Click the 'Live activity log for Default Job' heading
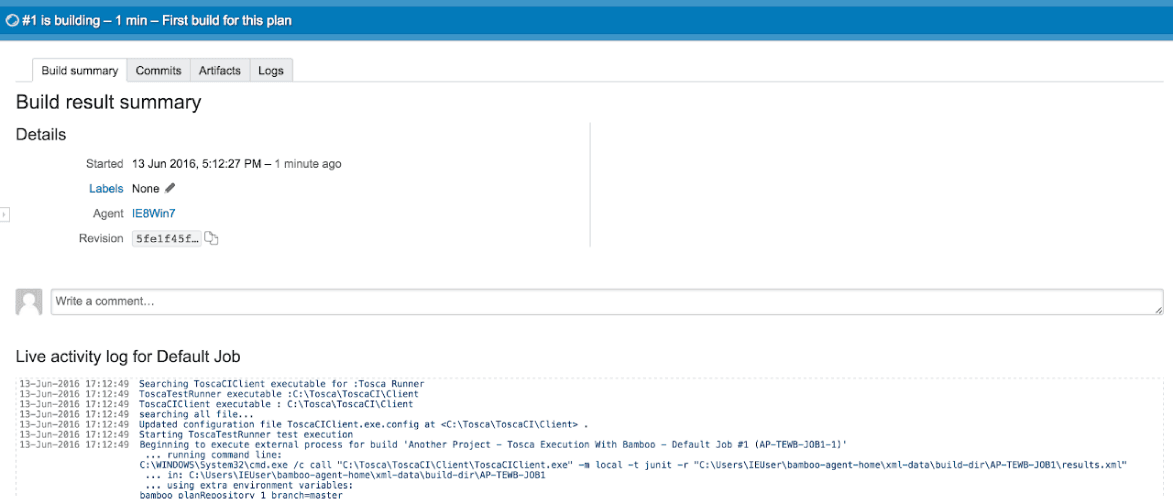Screen dimensions: 1173x499 click(128, 357)
